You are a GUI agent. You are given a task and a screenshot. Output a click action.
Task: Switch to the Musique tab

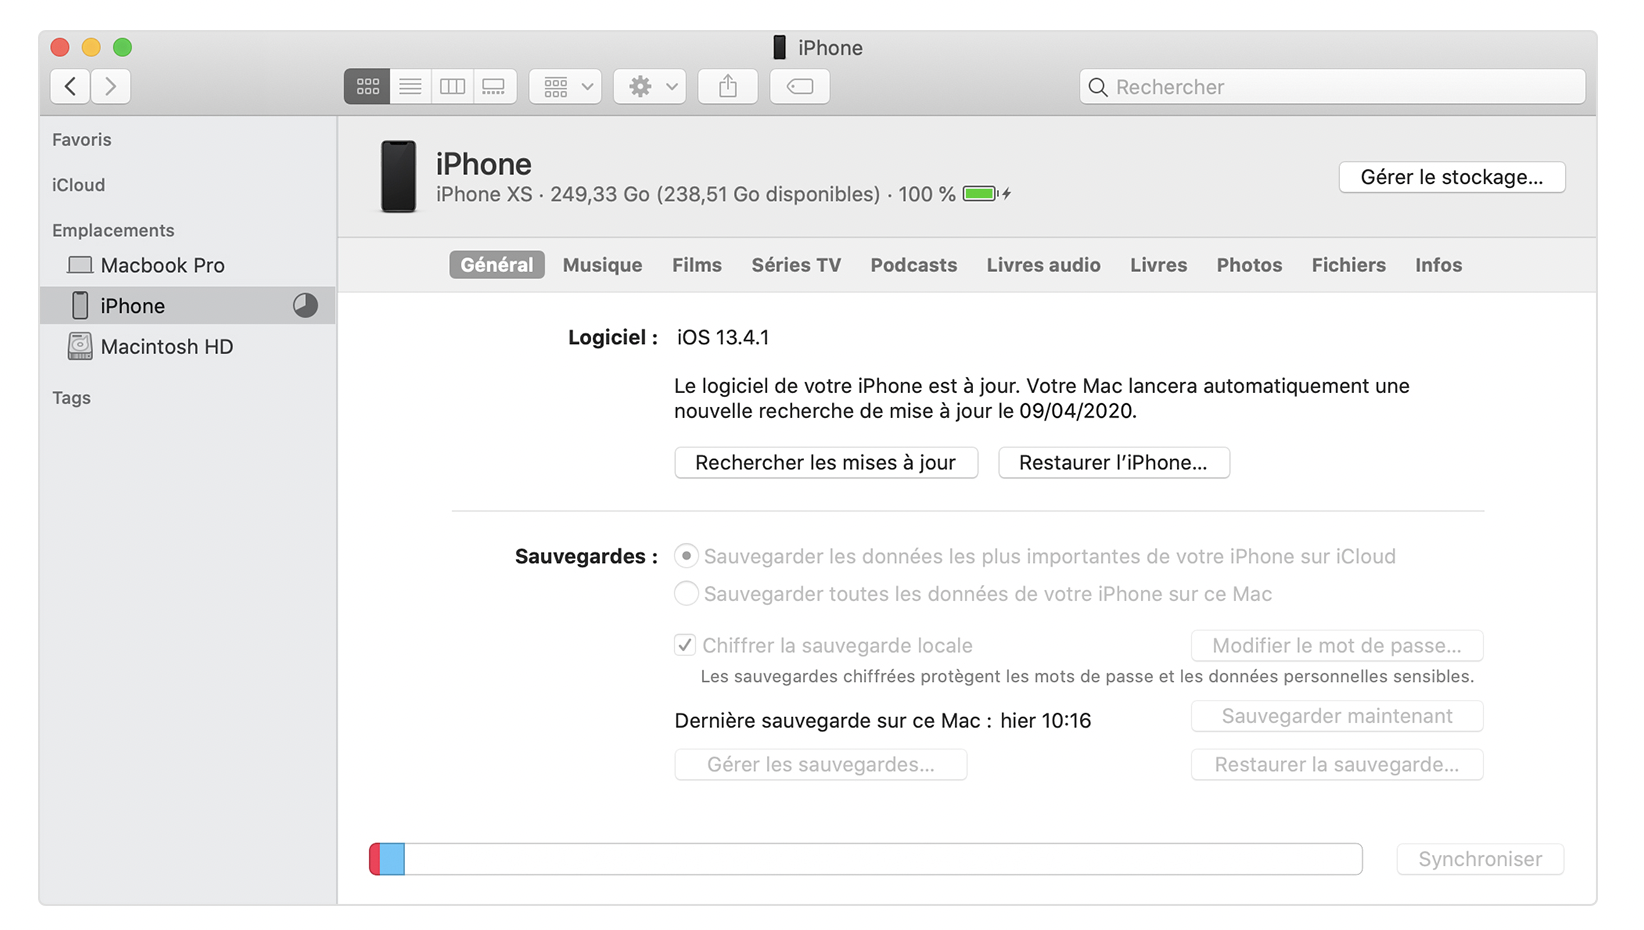click(x=603, y=265)
